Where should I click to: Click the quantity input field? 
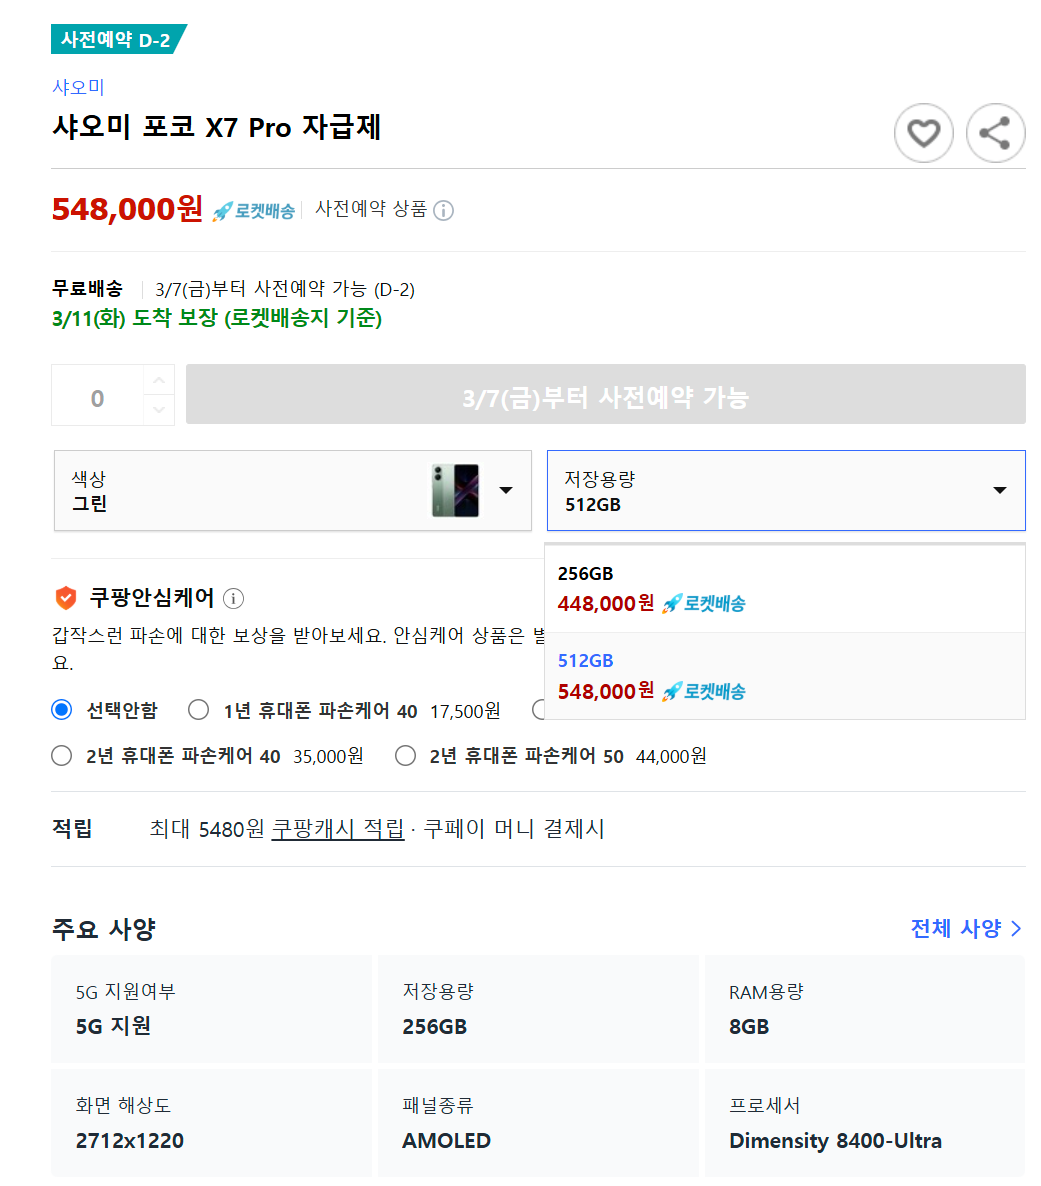[98, 396]
